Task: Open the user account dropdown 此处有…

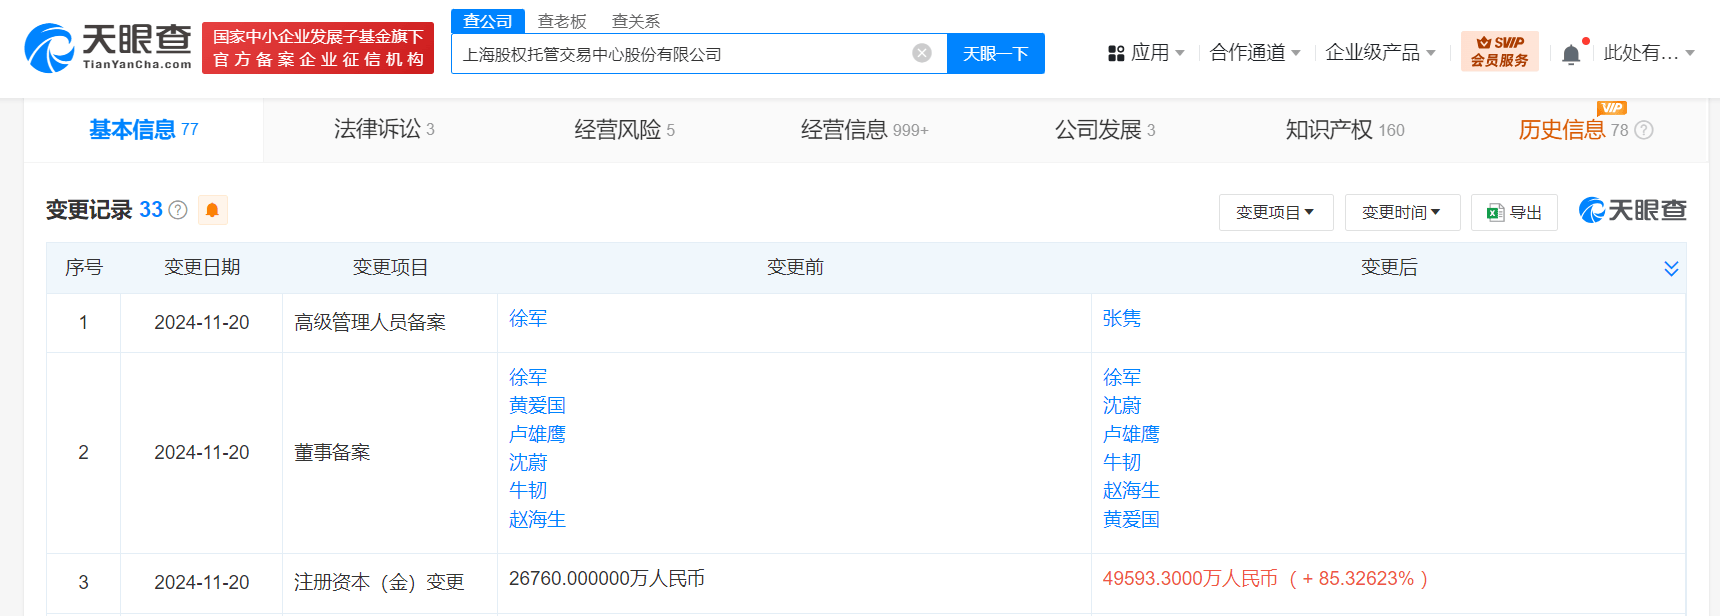Action: coord(1649,53)
